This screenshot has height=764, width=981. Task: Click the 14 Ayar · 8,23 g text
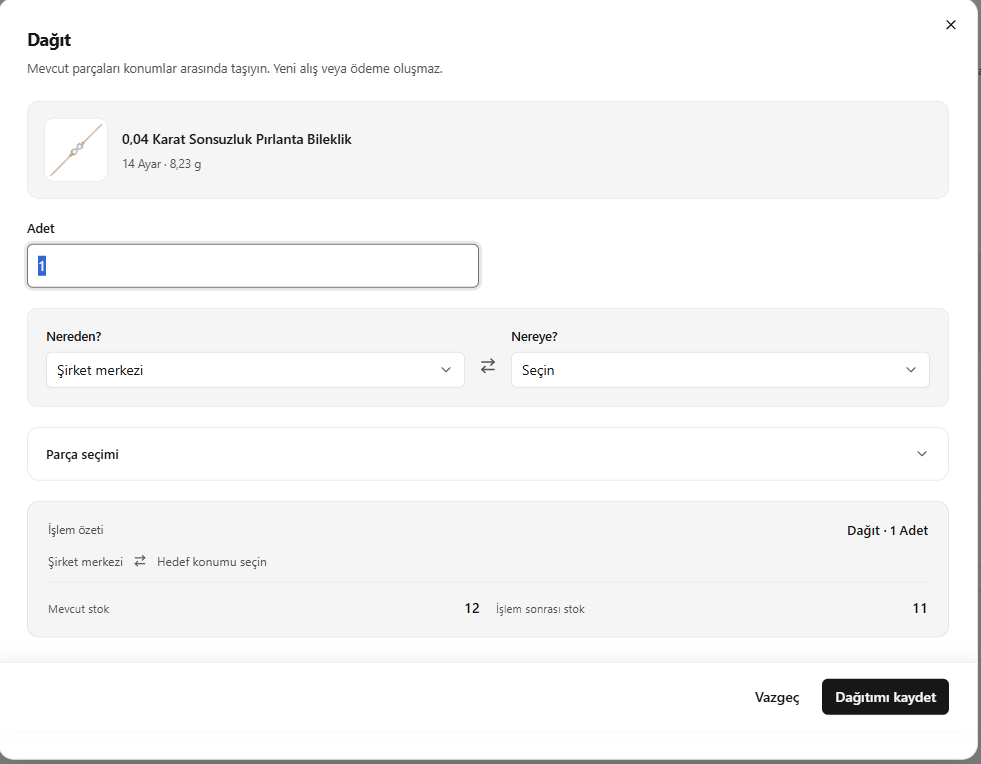tap(161, 164)
